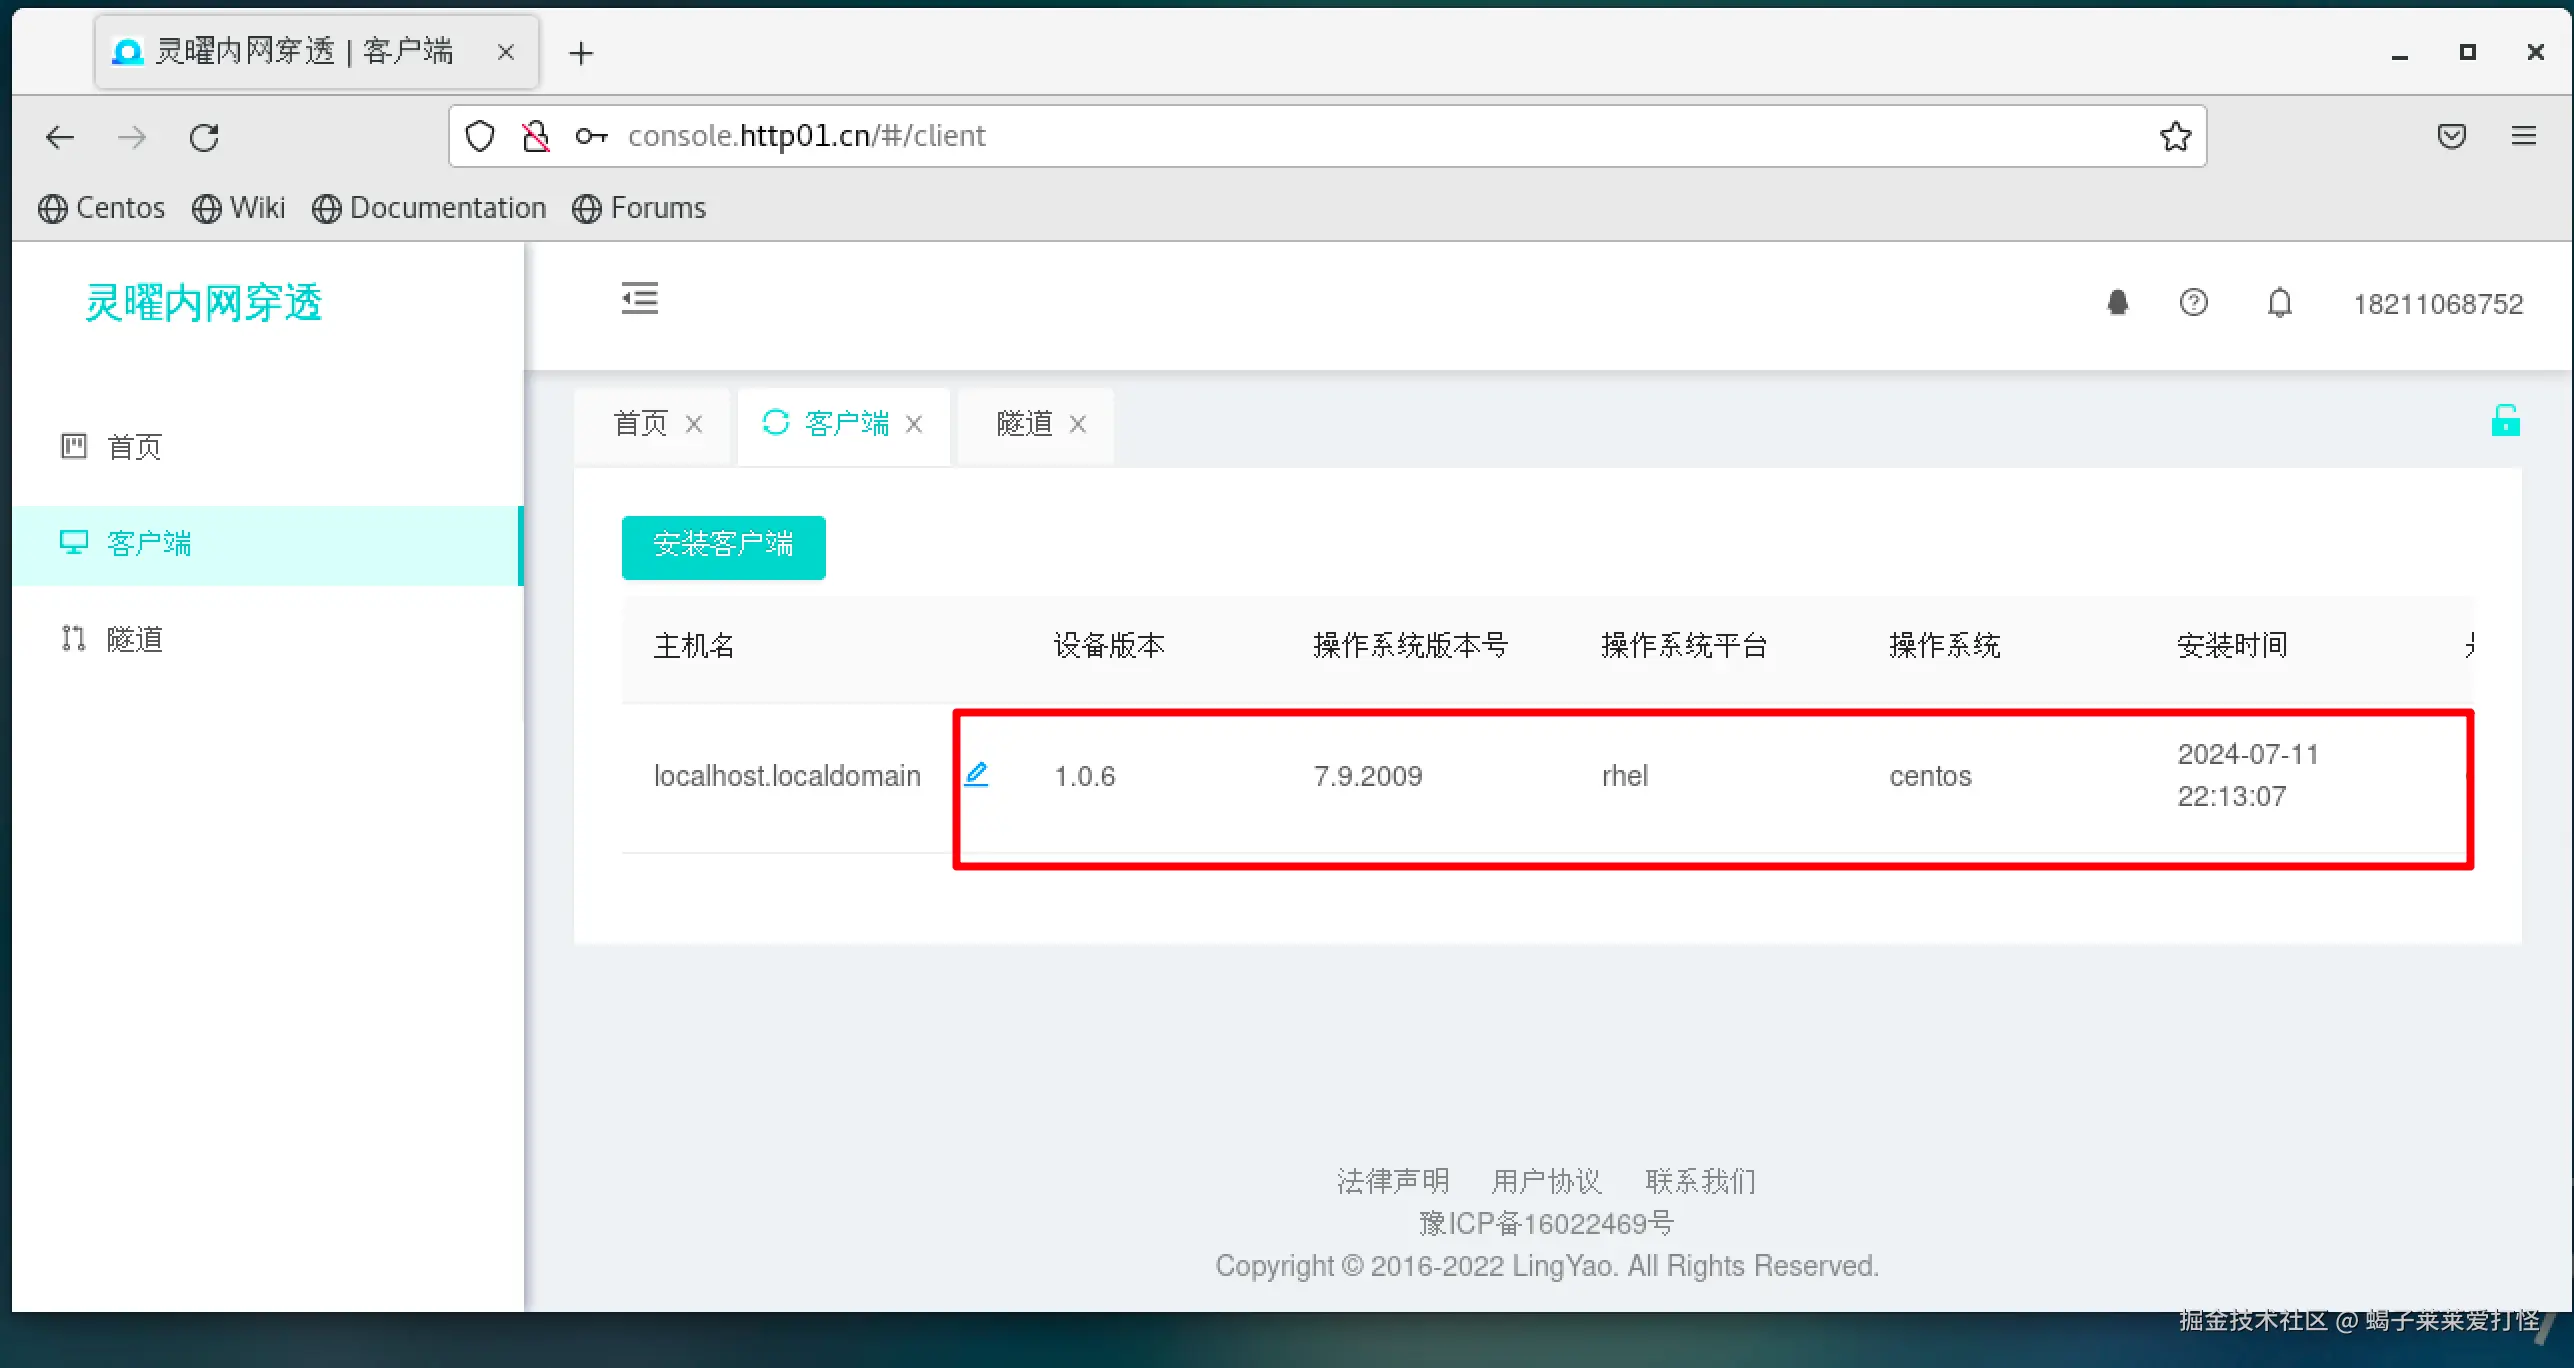2574x1368 pixels.
Task: Click the solid bell notification icon
Action: (2117, 303)
